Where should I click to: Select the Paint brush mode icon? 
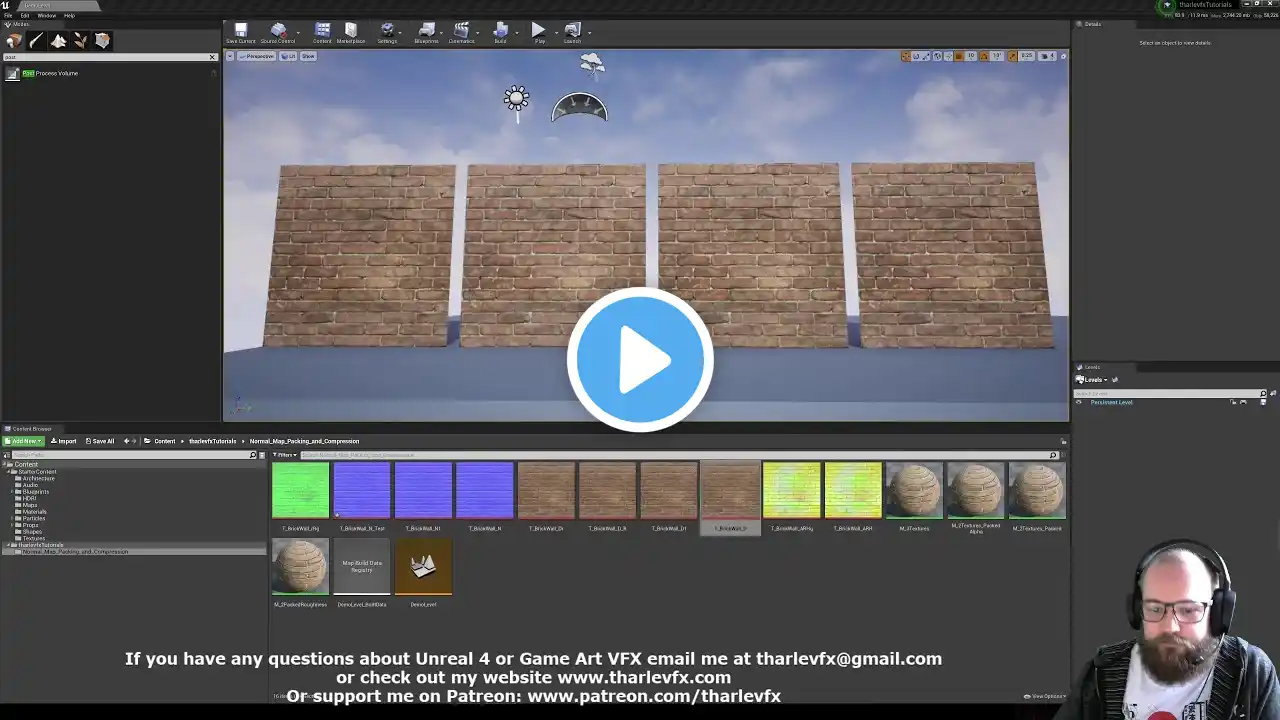(36, 41)
